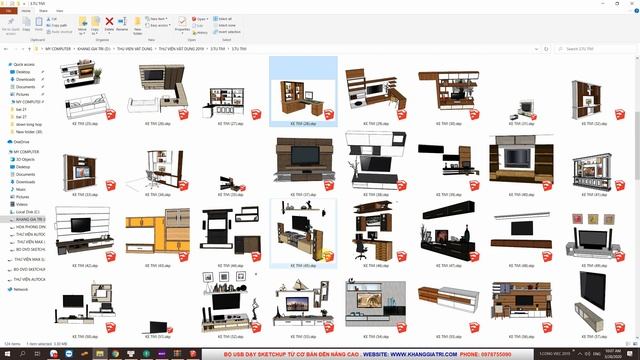Open New folder (30) in sidebar
Screen dimensions: 640x360
point(29,132)
